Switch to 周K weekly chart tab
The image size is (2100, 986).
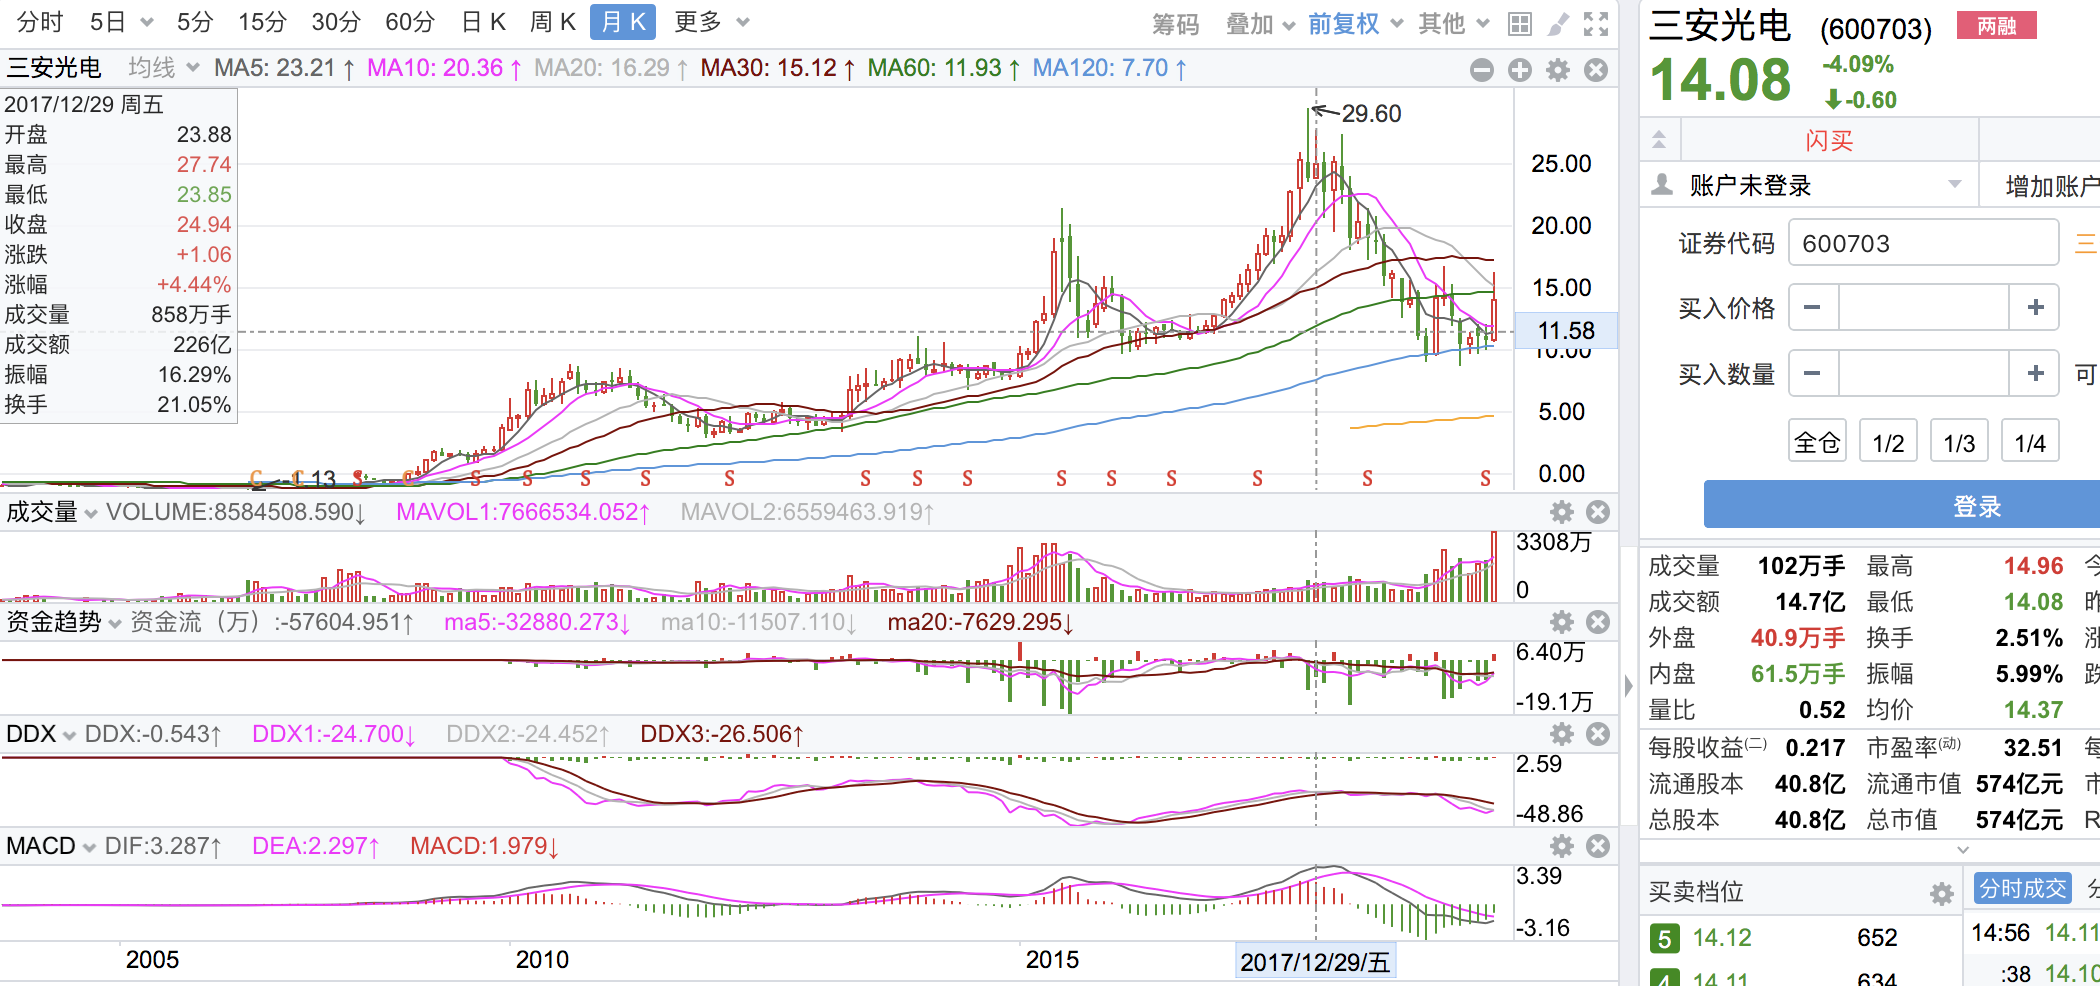tap(553, 22)
